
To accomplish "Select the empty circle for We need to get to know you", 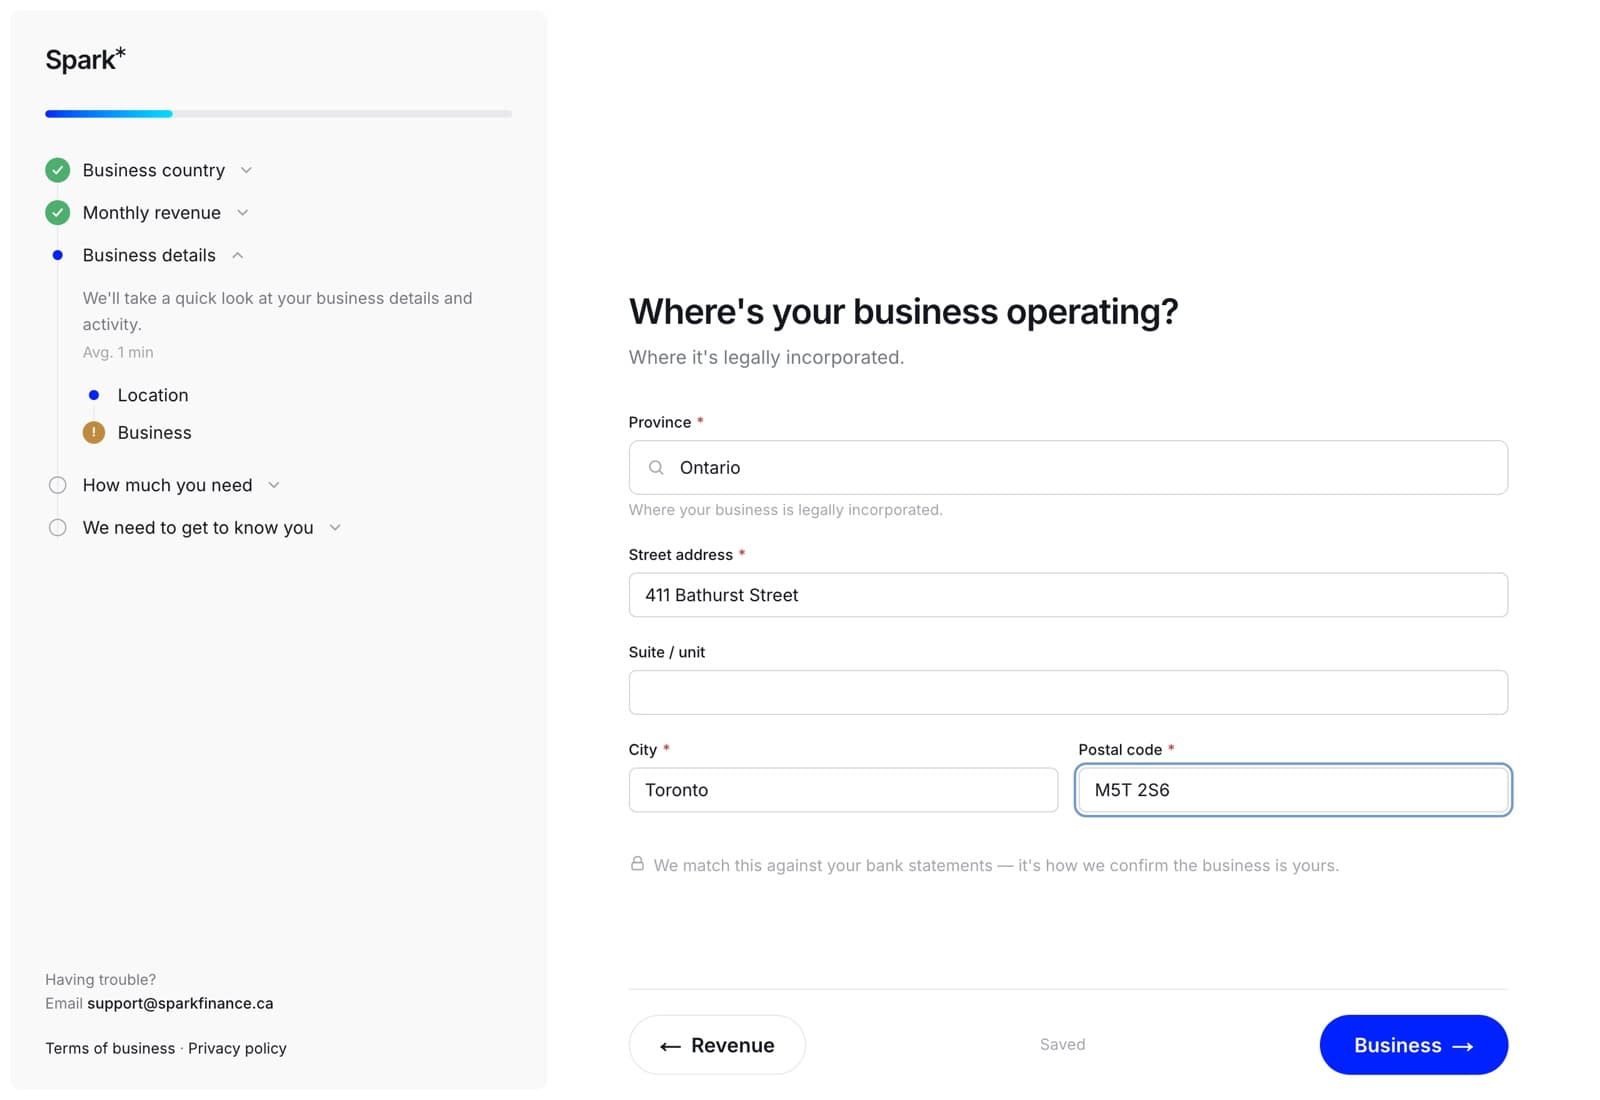I will click(58, 527).
